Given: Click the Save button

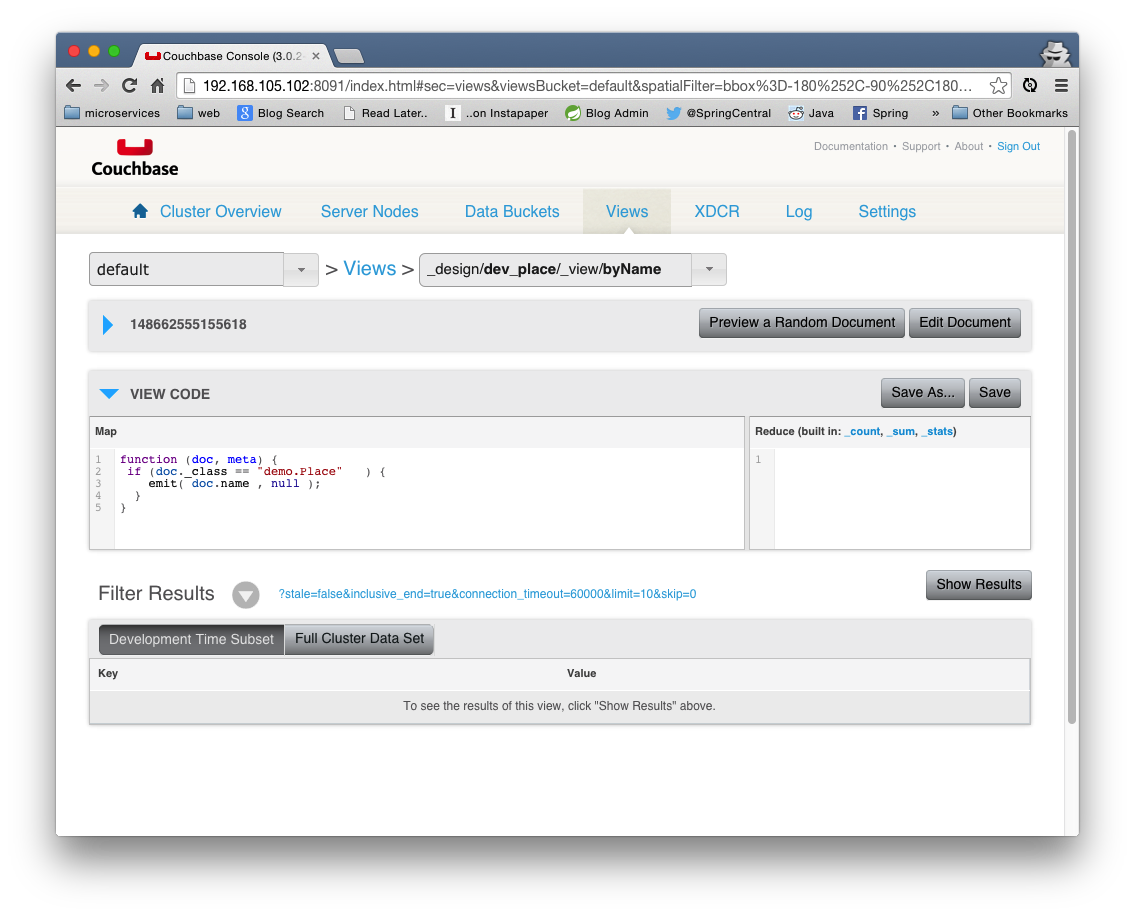Looking at the screenshot, I should (995, 392).
